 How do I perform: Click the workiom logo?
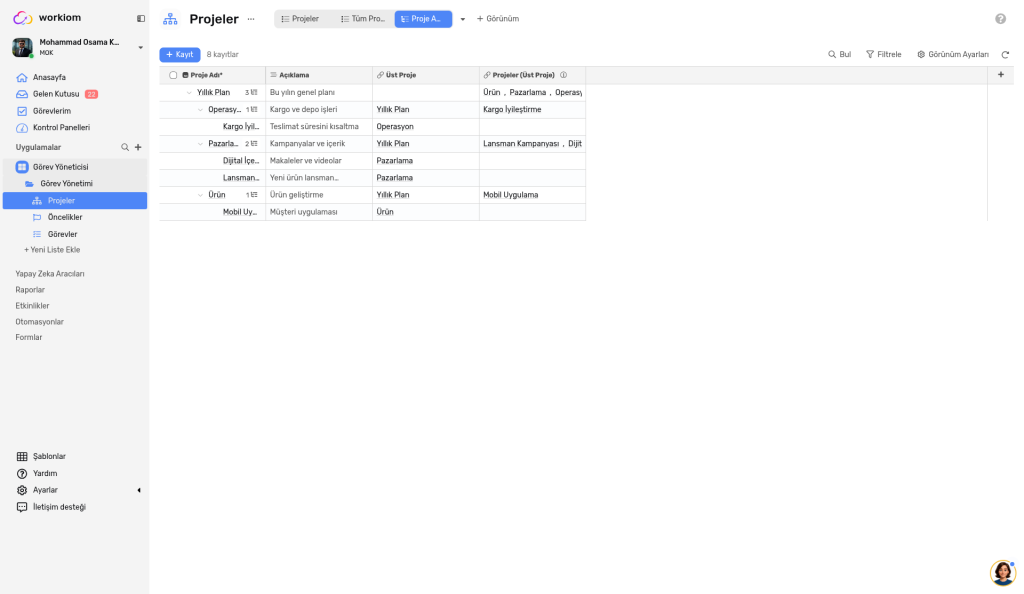pyautogui.click(x=47, y=18)
